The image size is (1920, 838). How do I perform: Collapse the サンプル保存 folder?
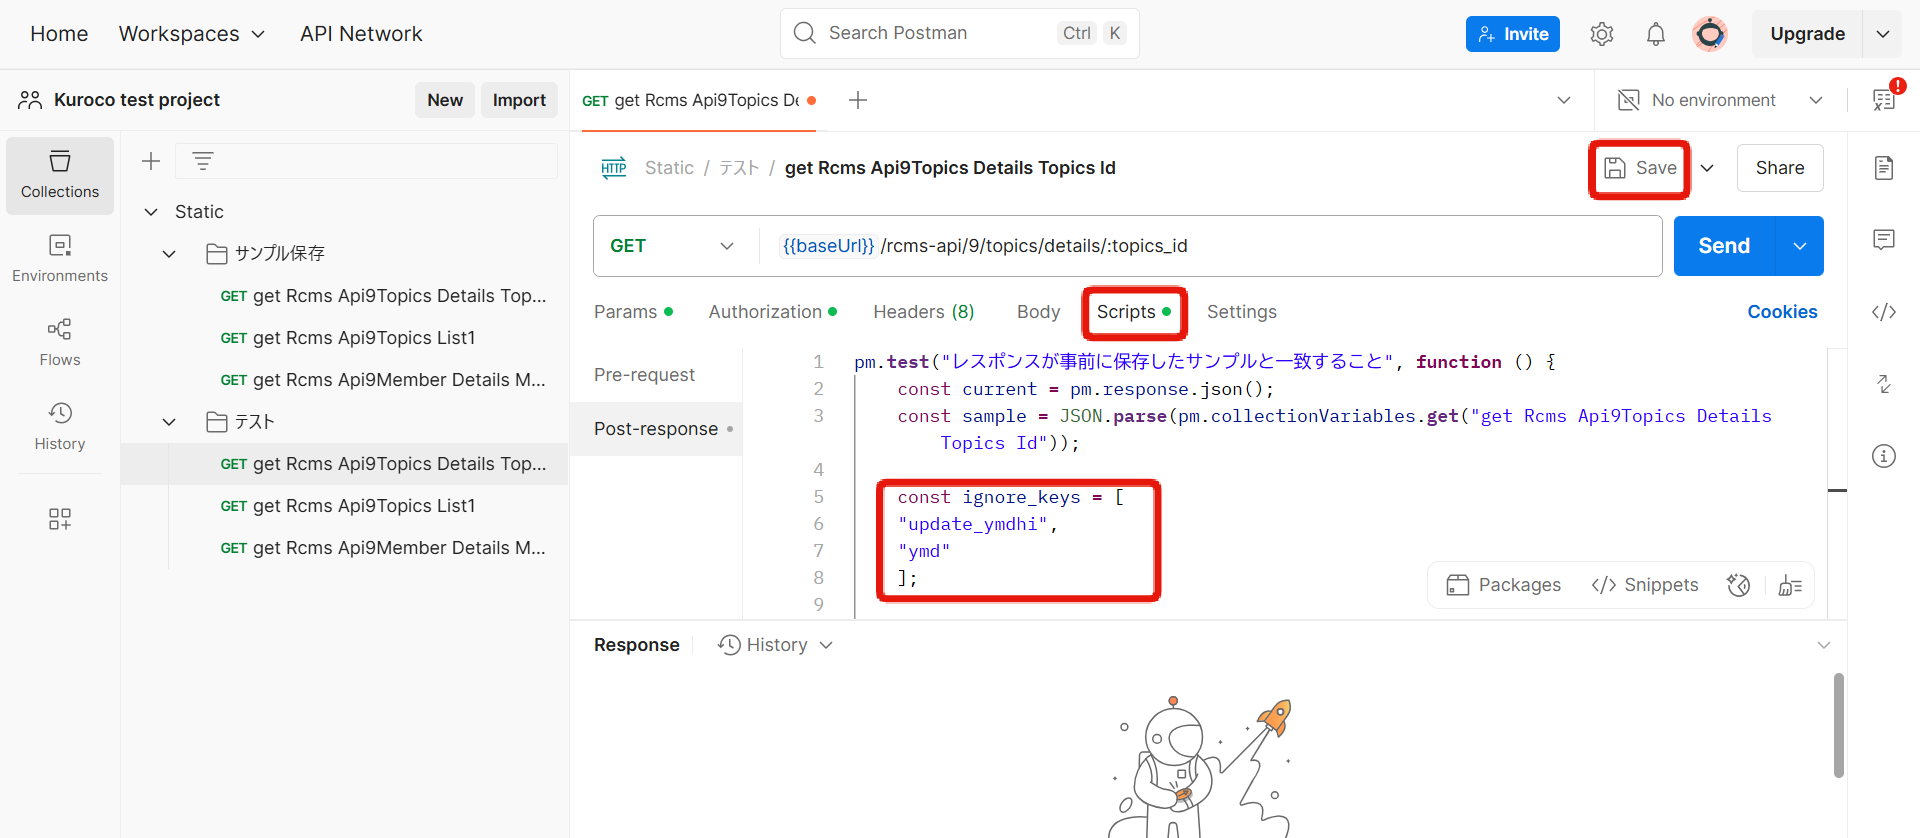169,254
